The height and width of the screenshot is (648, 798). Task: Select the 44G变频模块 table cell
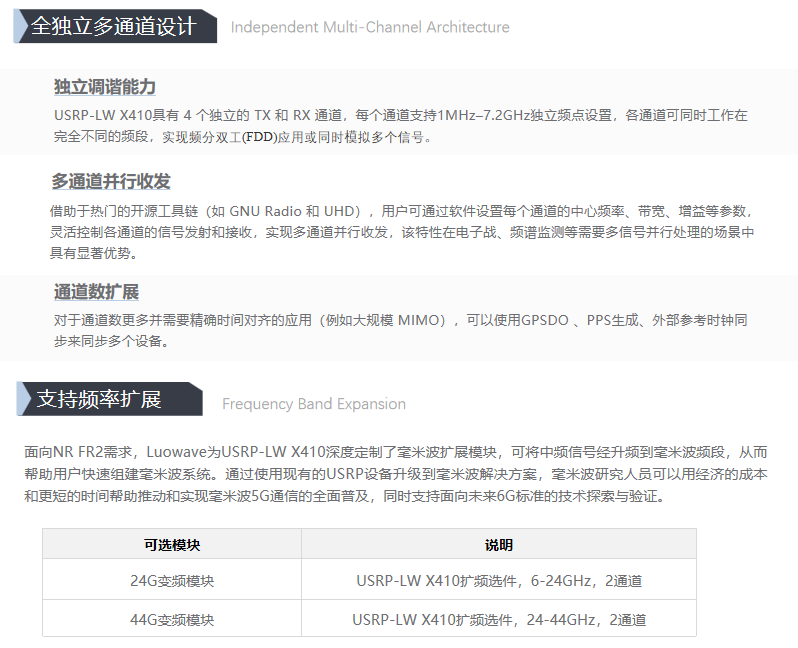(x=172, y=619)
